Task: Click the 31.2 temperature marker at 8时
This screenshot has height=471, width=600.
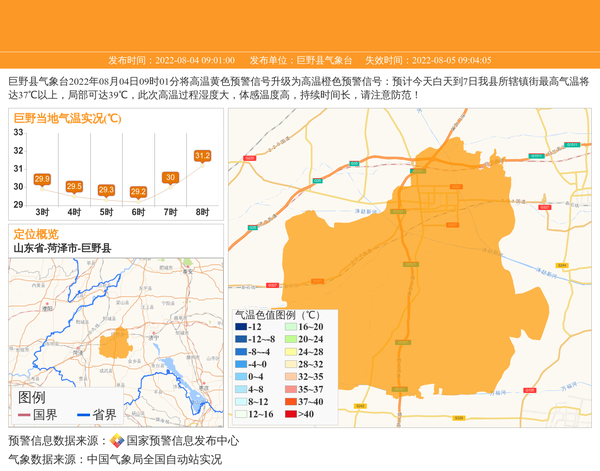Action: (x=202, y=156)
